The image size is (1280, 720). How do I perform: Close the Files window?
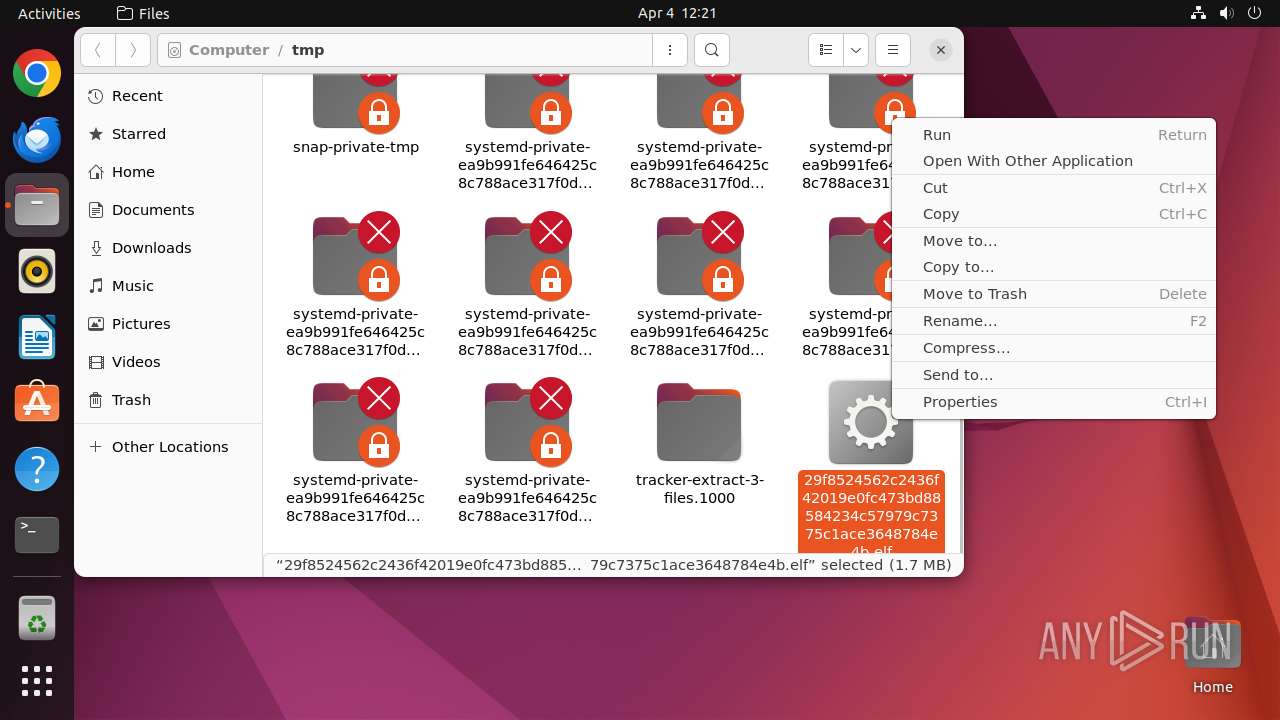[940, 50]
